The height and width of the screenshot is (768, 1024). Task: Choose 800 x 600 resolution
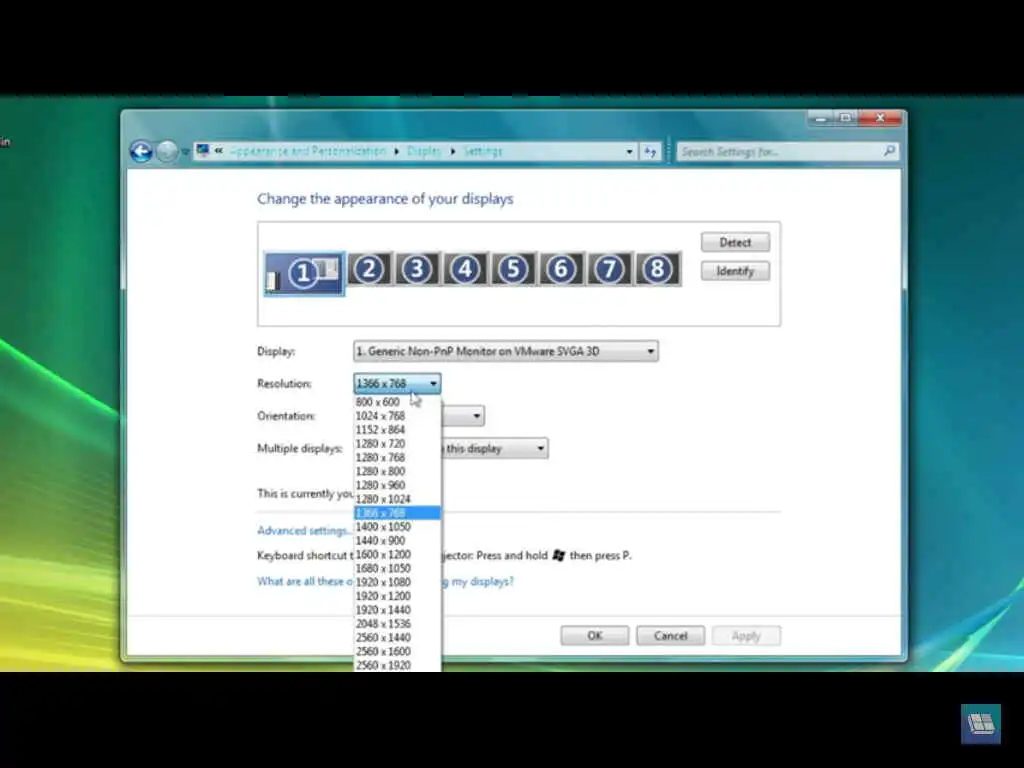coord(397,402)
